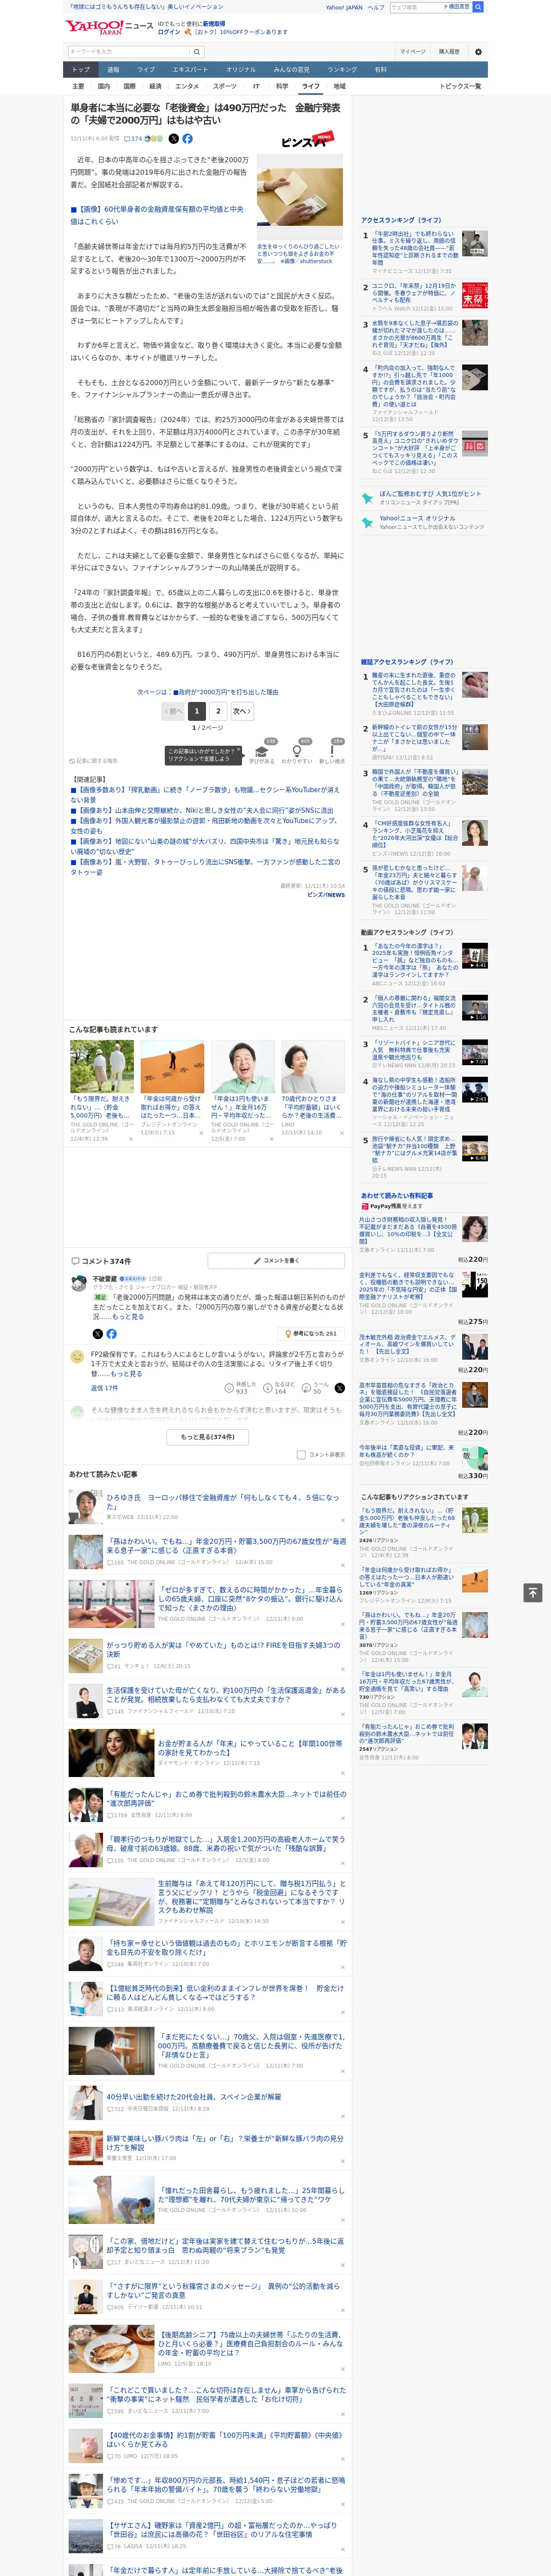Open the エキスパート main tab
This screenshot has width=551, height=2576.
(190, 70)
